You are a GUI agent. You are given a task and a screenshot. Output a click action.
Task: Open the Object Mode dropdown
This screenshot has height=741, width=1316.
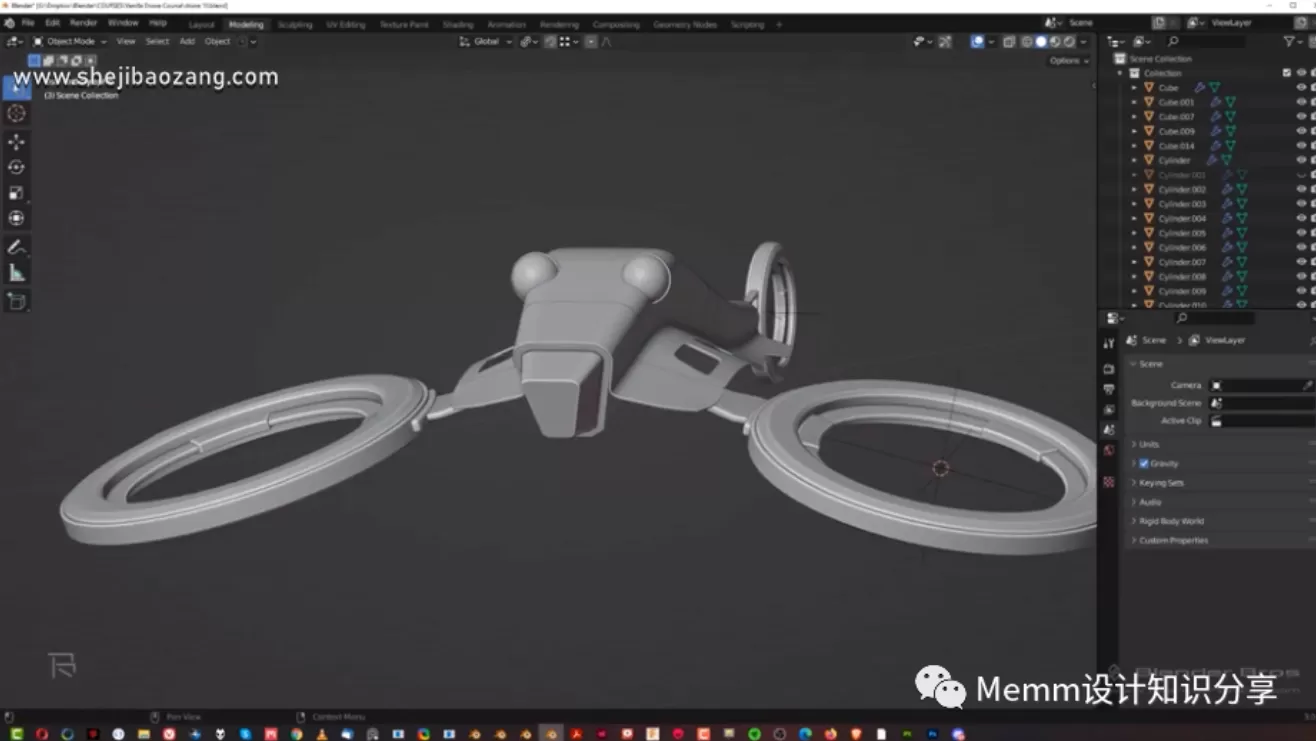70,42
